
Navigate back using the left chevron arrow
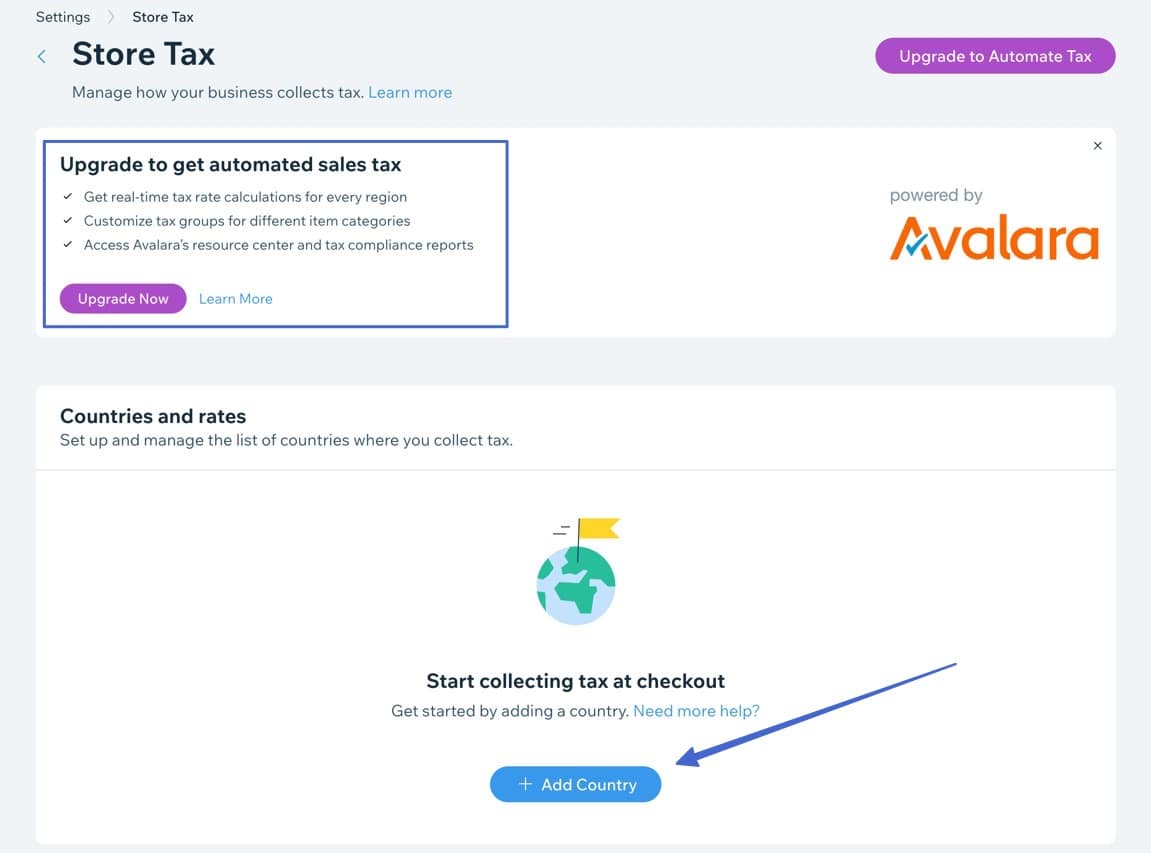click(x=41, y=56)
